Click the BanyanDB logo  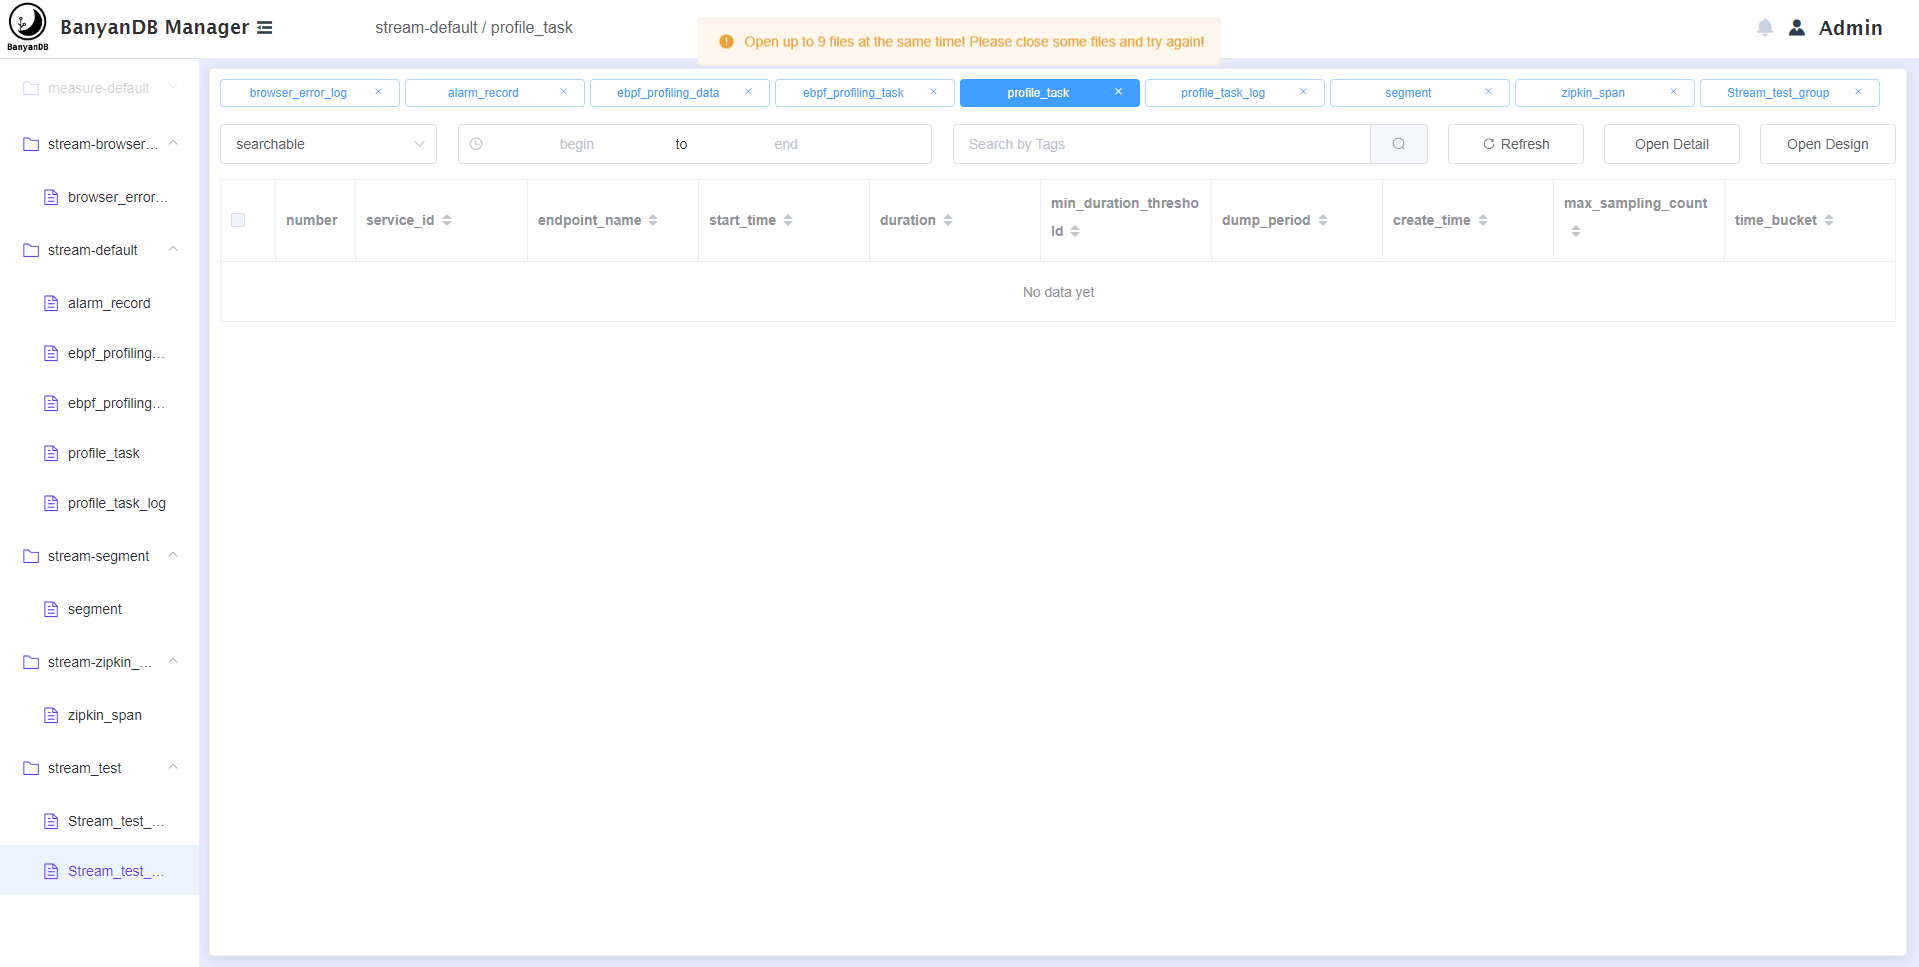coord(28,27)
